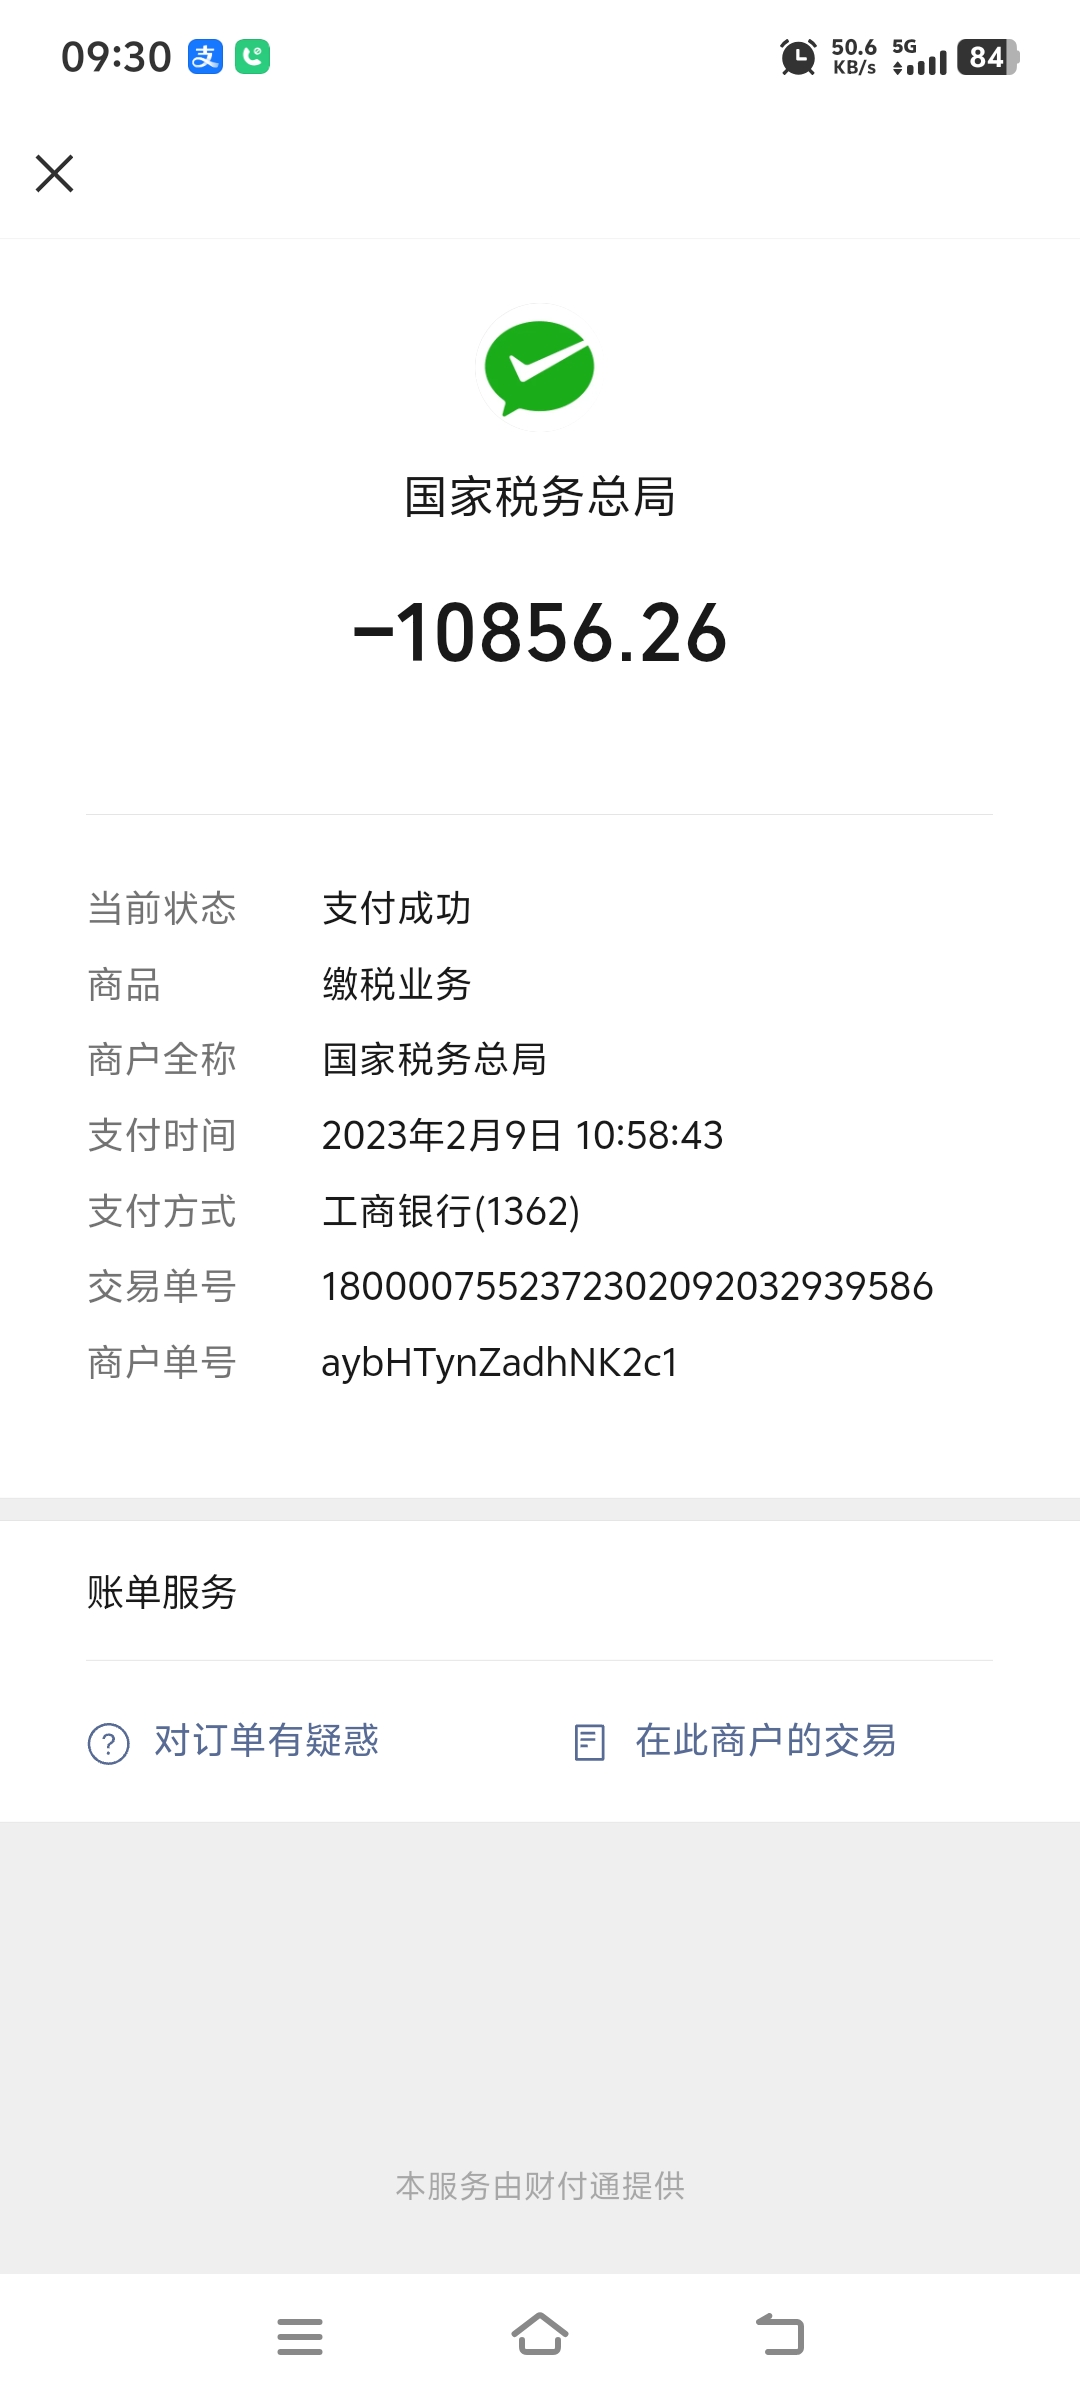This screenshot has width=1080, height=2400.
Task: Close the payment detail page with X
Action: pos(54,173)
